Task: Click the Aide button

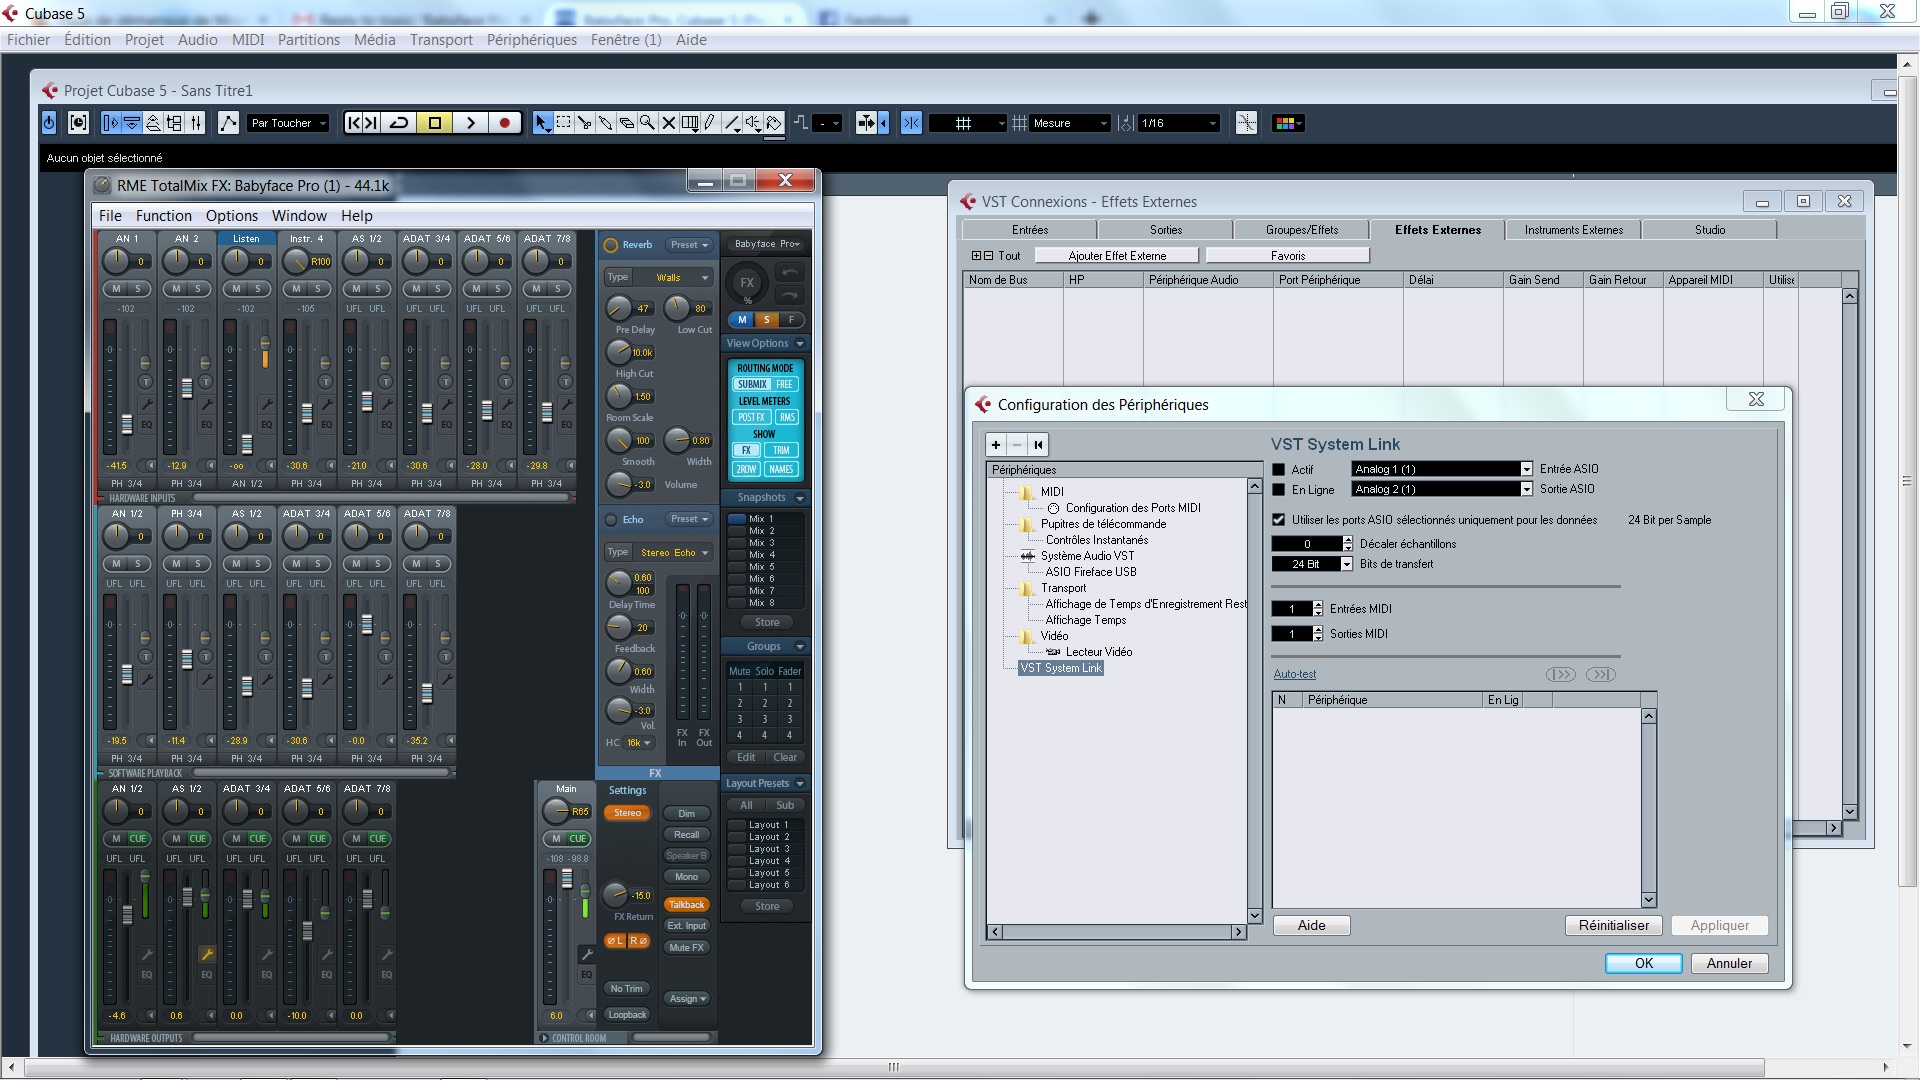Action: point(1311,925)
